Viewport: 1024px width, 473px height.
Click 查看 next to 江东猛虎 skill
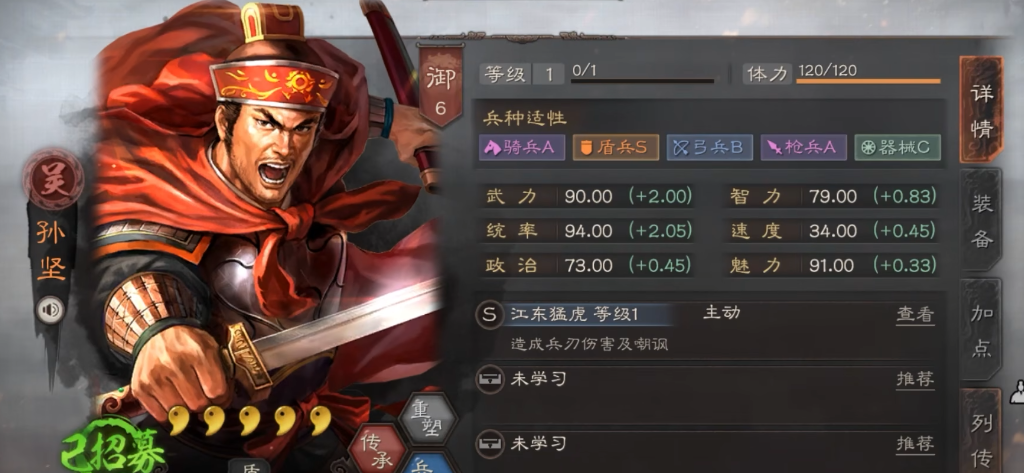tap(915, 315)
